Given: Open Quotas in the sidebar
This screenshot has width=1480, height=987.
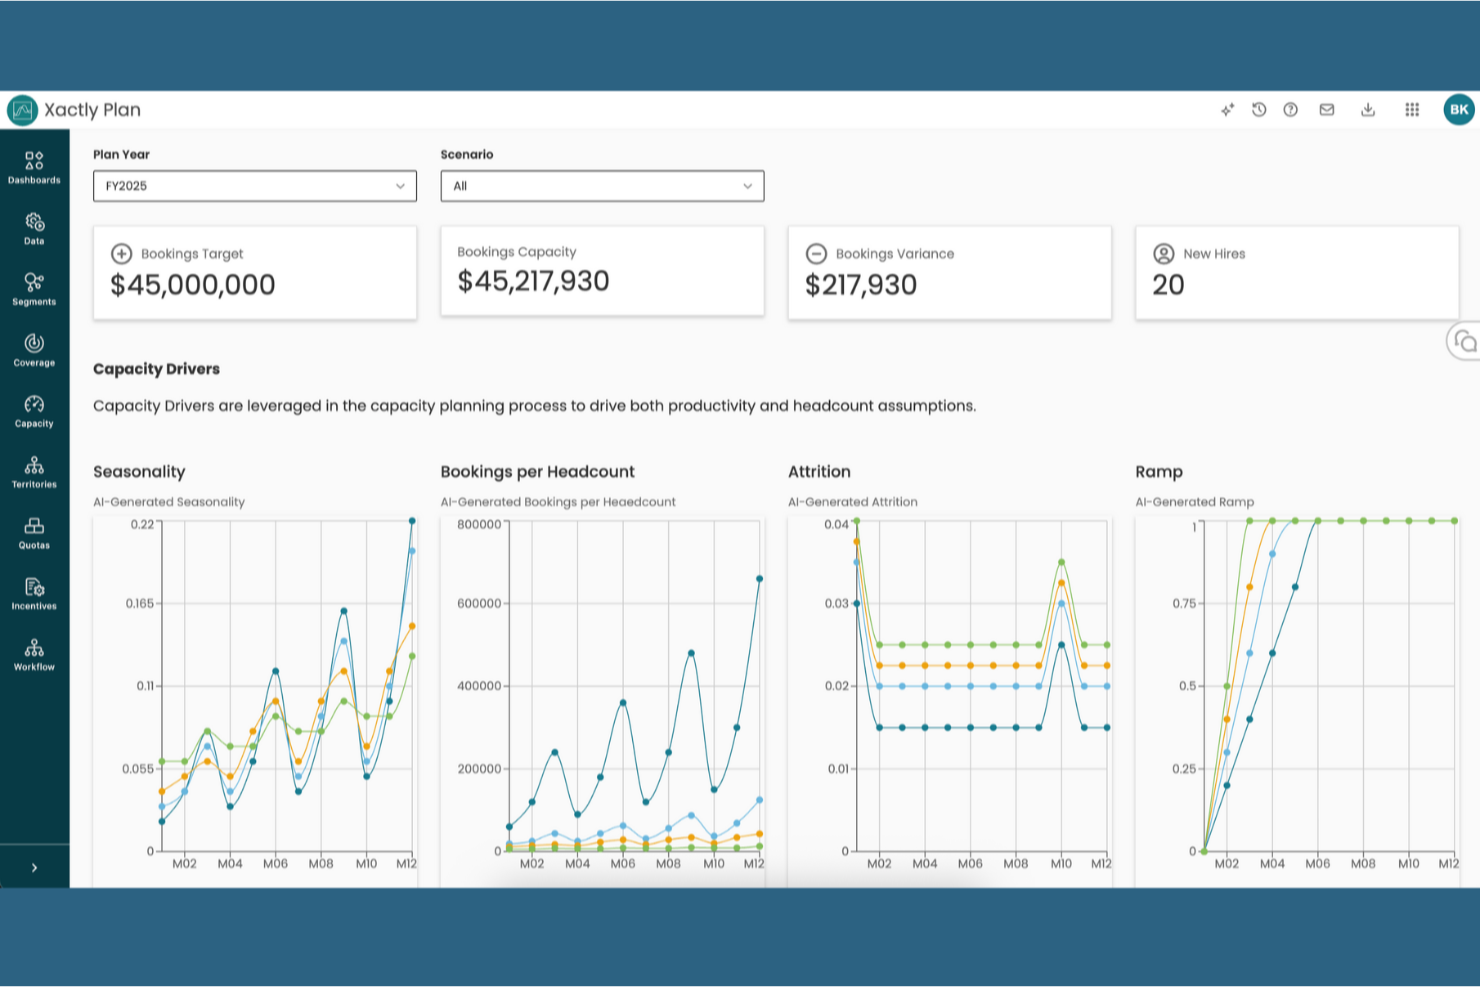Looking at the screenshot, I should 34,533.
